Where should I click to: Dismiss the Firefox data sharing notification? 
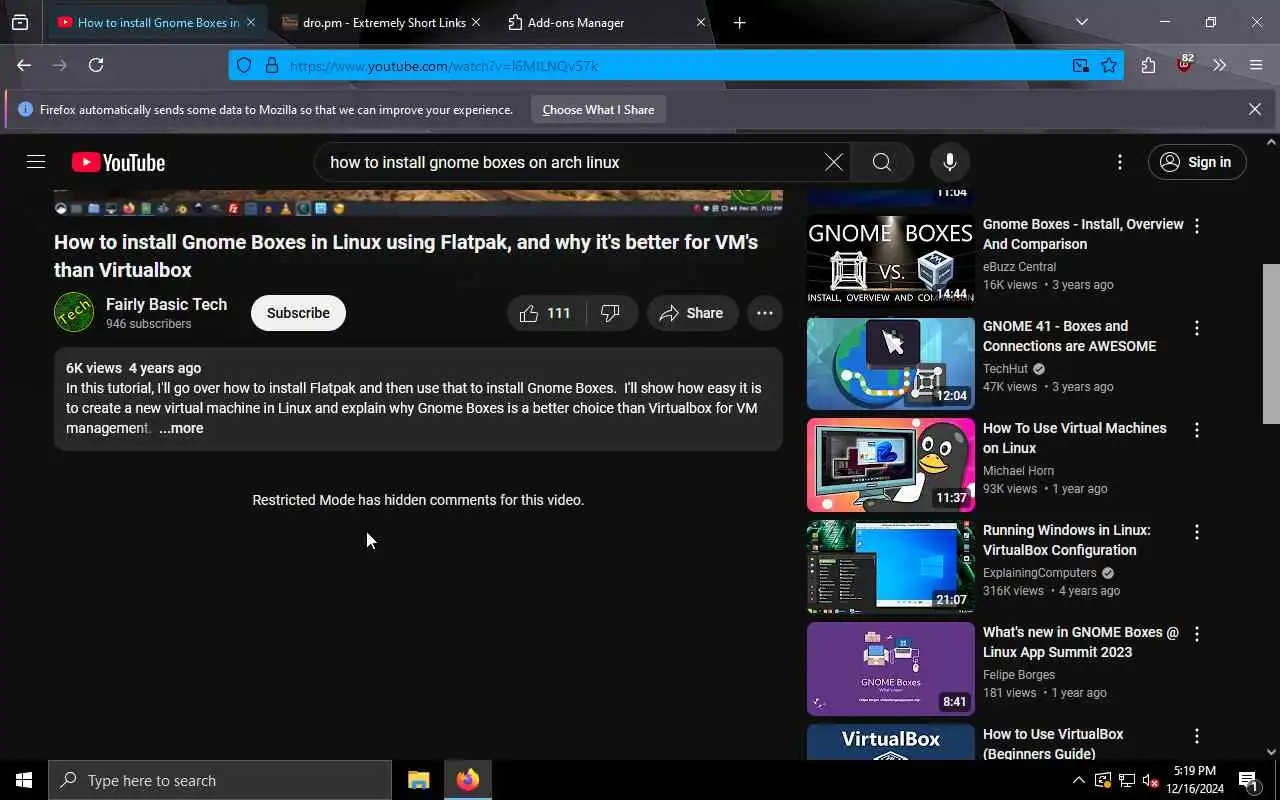(x=1255, y=109)
